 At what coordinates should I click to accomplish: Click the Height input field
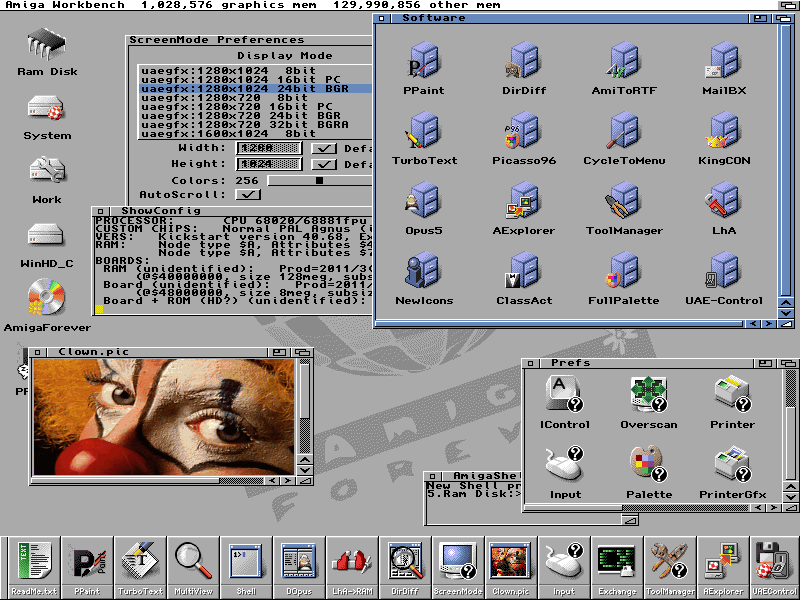coord(269,164)
